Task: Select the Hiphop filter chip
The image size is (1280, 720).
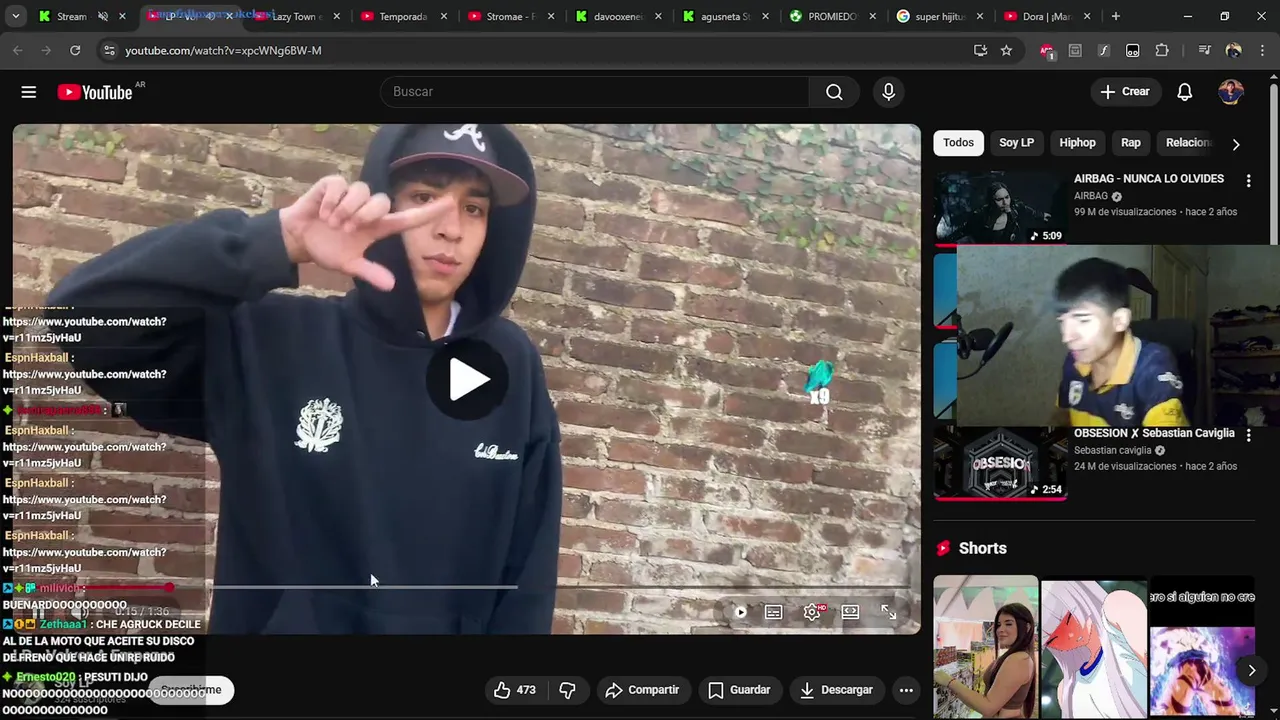Action: (1077, 143)
